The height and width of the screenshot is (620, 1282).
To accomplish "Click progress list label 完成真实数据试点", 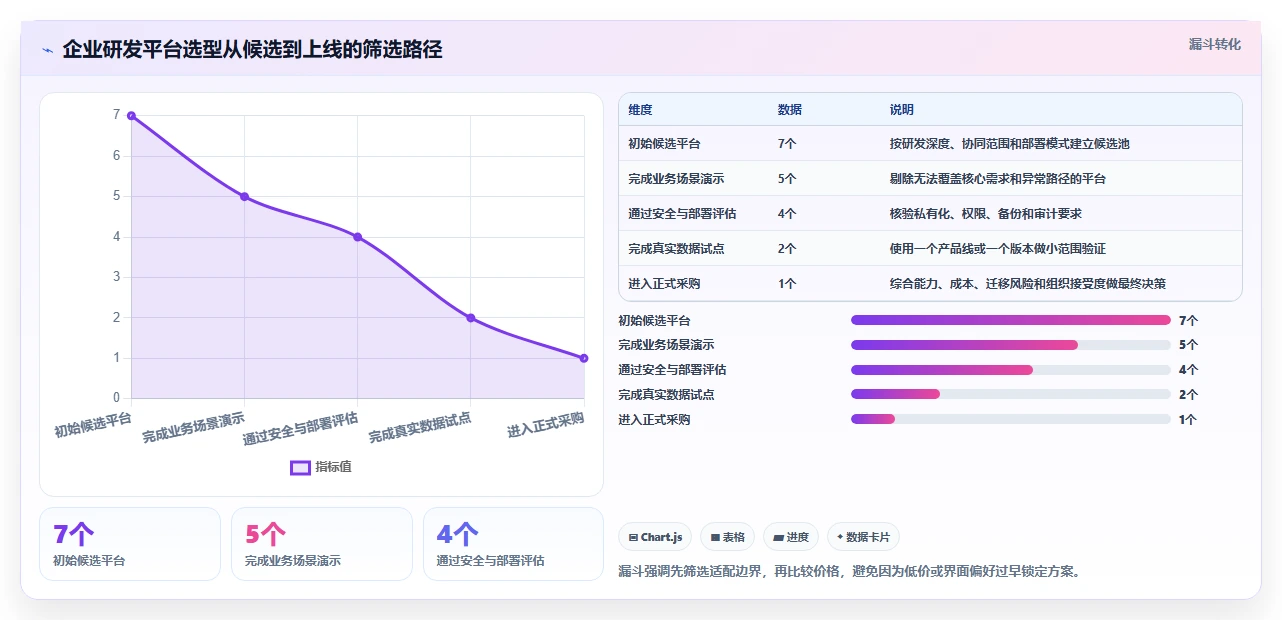I will point(666,395).
